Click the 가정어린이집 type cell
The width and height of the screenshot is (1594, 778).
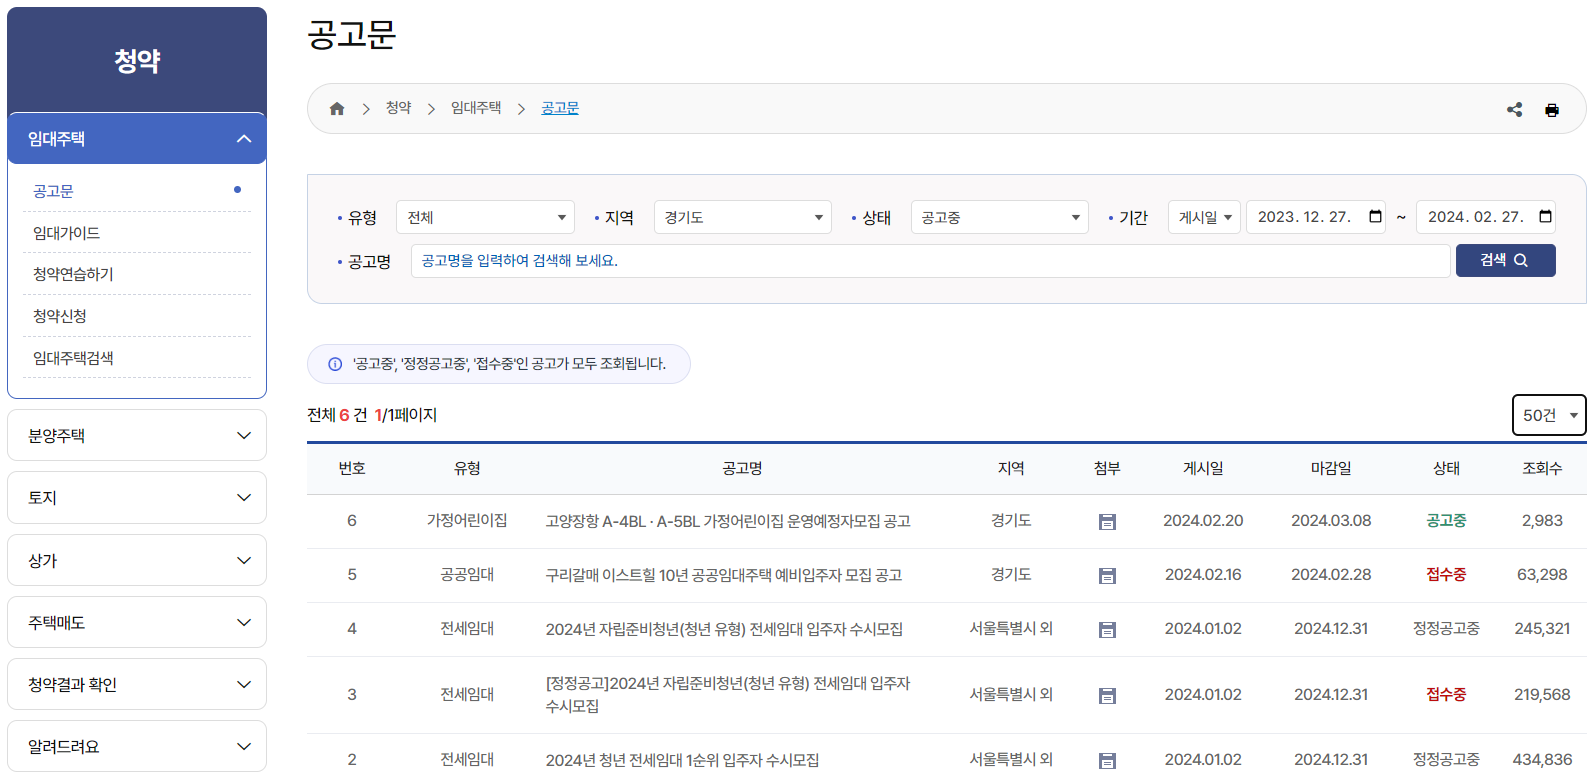467,521
